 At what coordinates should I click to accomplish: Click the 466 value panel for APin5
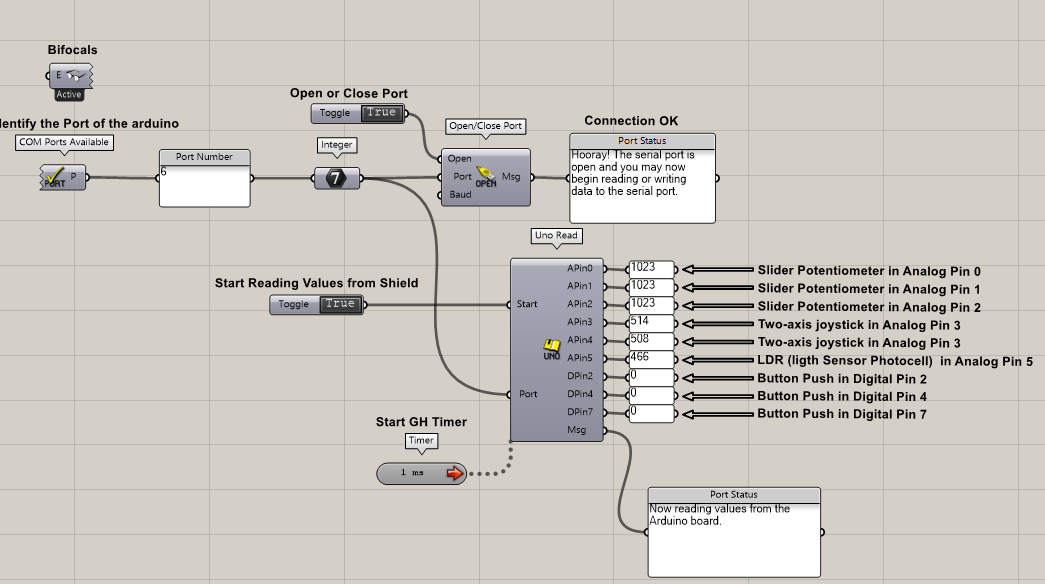pyautogui.click(x=652, y=359)
